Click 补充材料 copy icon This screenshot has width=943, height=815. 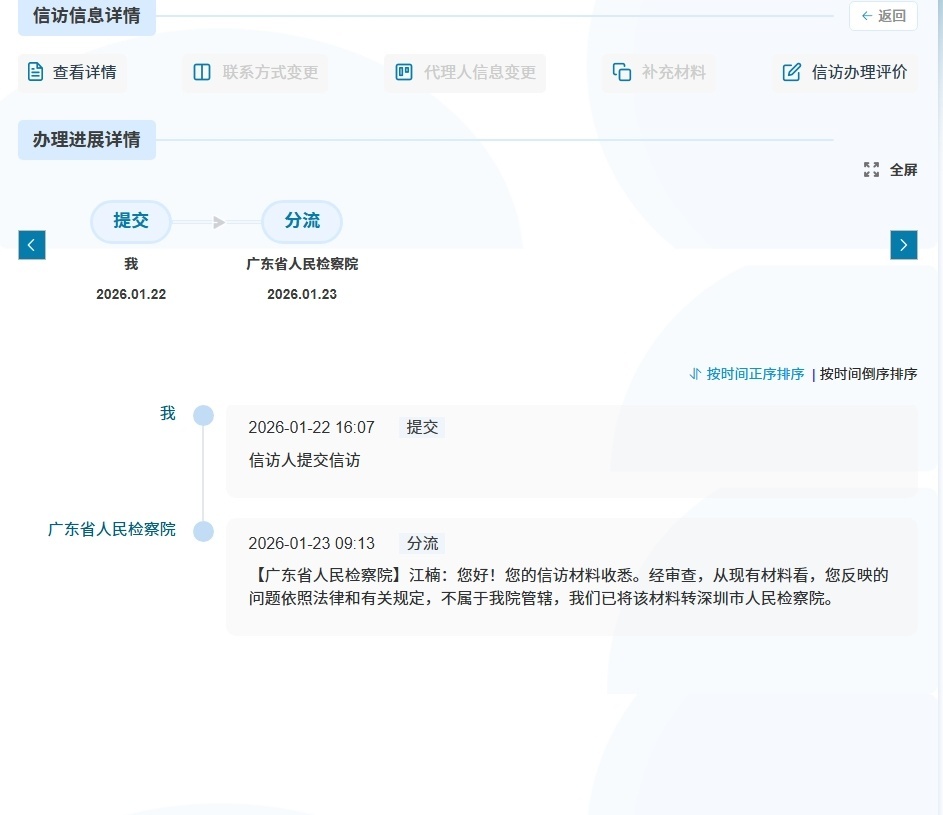[622, 72]
